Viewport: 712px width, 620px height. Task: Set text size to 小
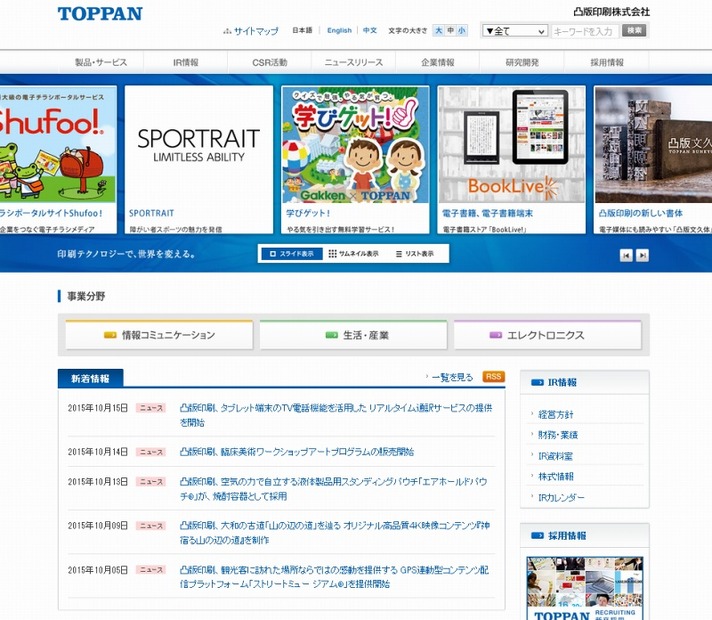(x=462, y=30)
